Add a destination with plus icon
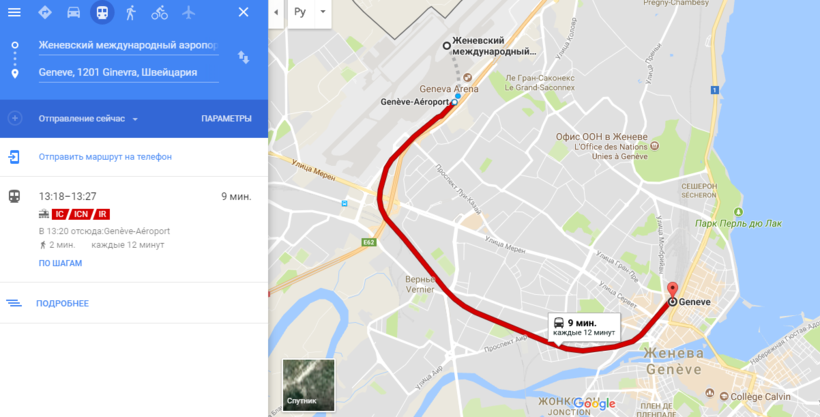820x417 pixels. (x=15, y=118)
